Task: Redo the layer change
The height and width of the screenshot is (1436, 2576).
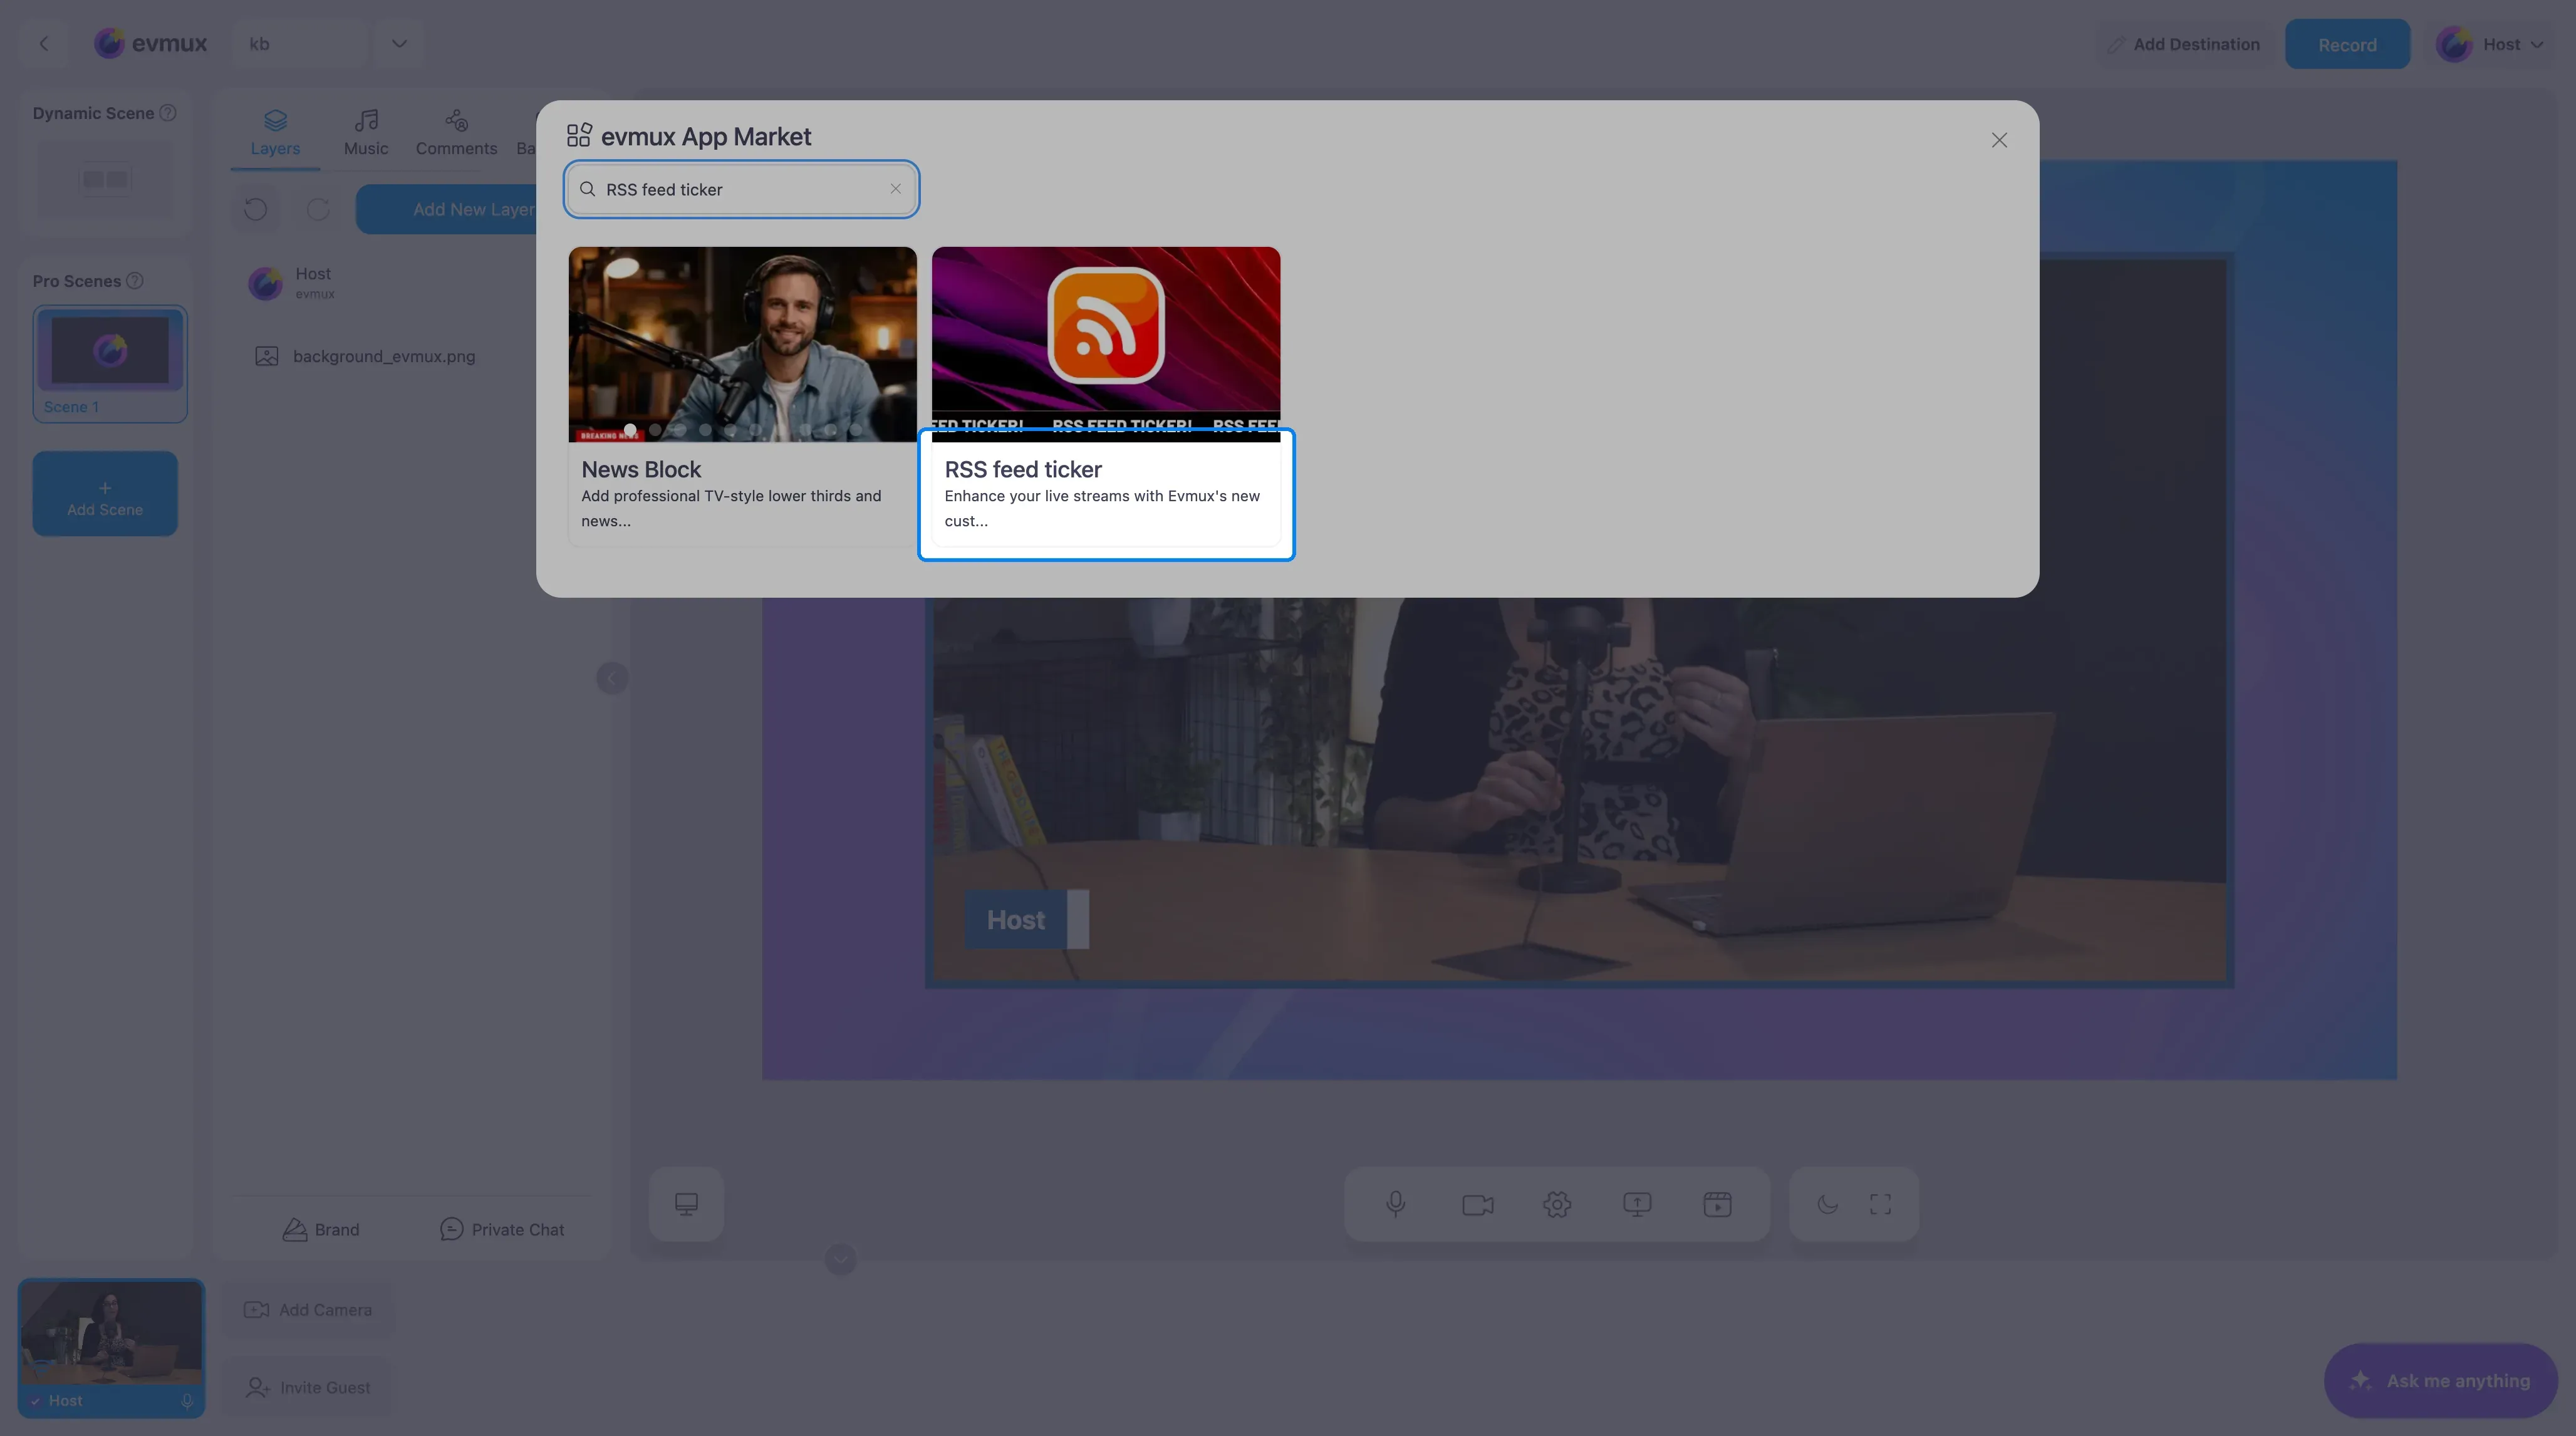Action: (x=318, y=209)
